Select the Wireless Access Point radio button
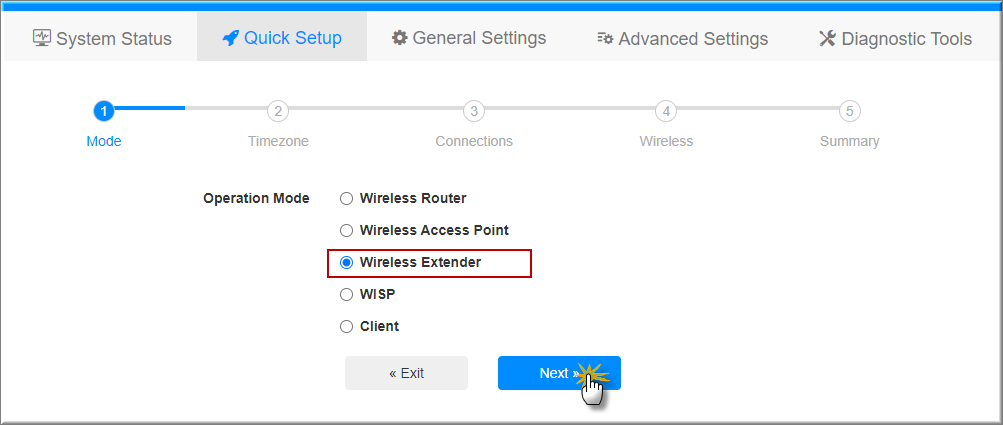 (347, 230)
